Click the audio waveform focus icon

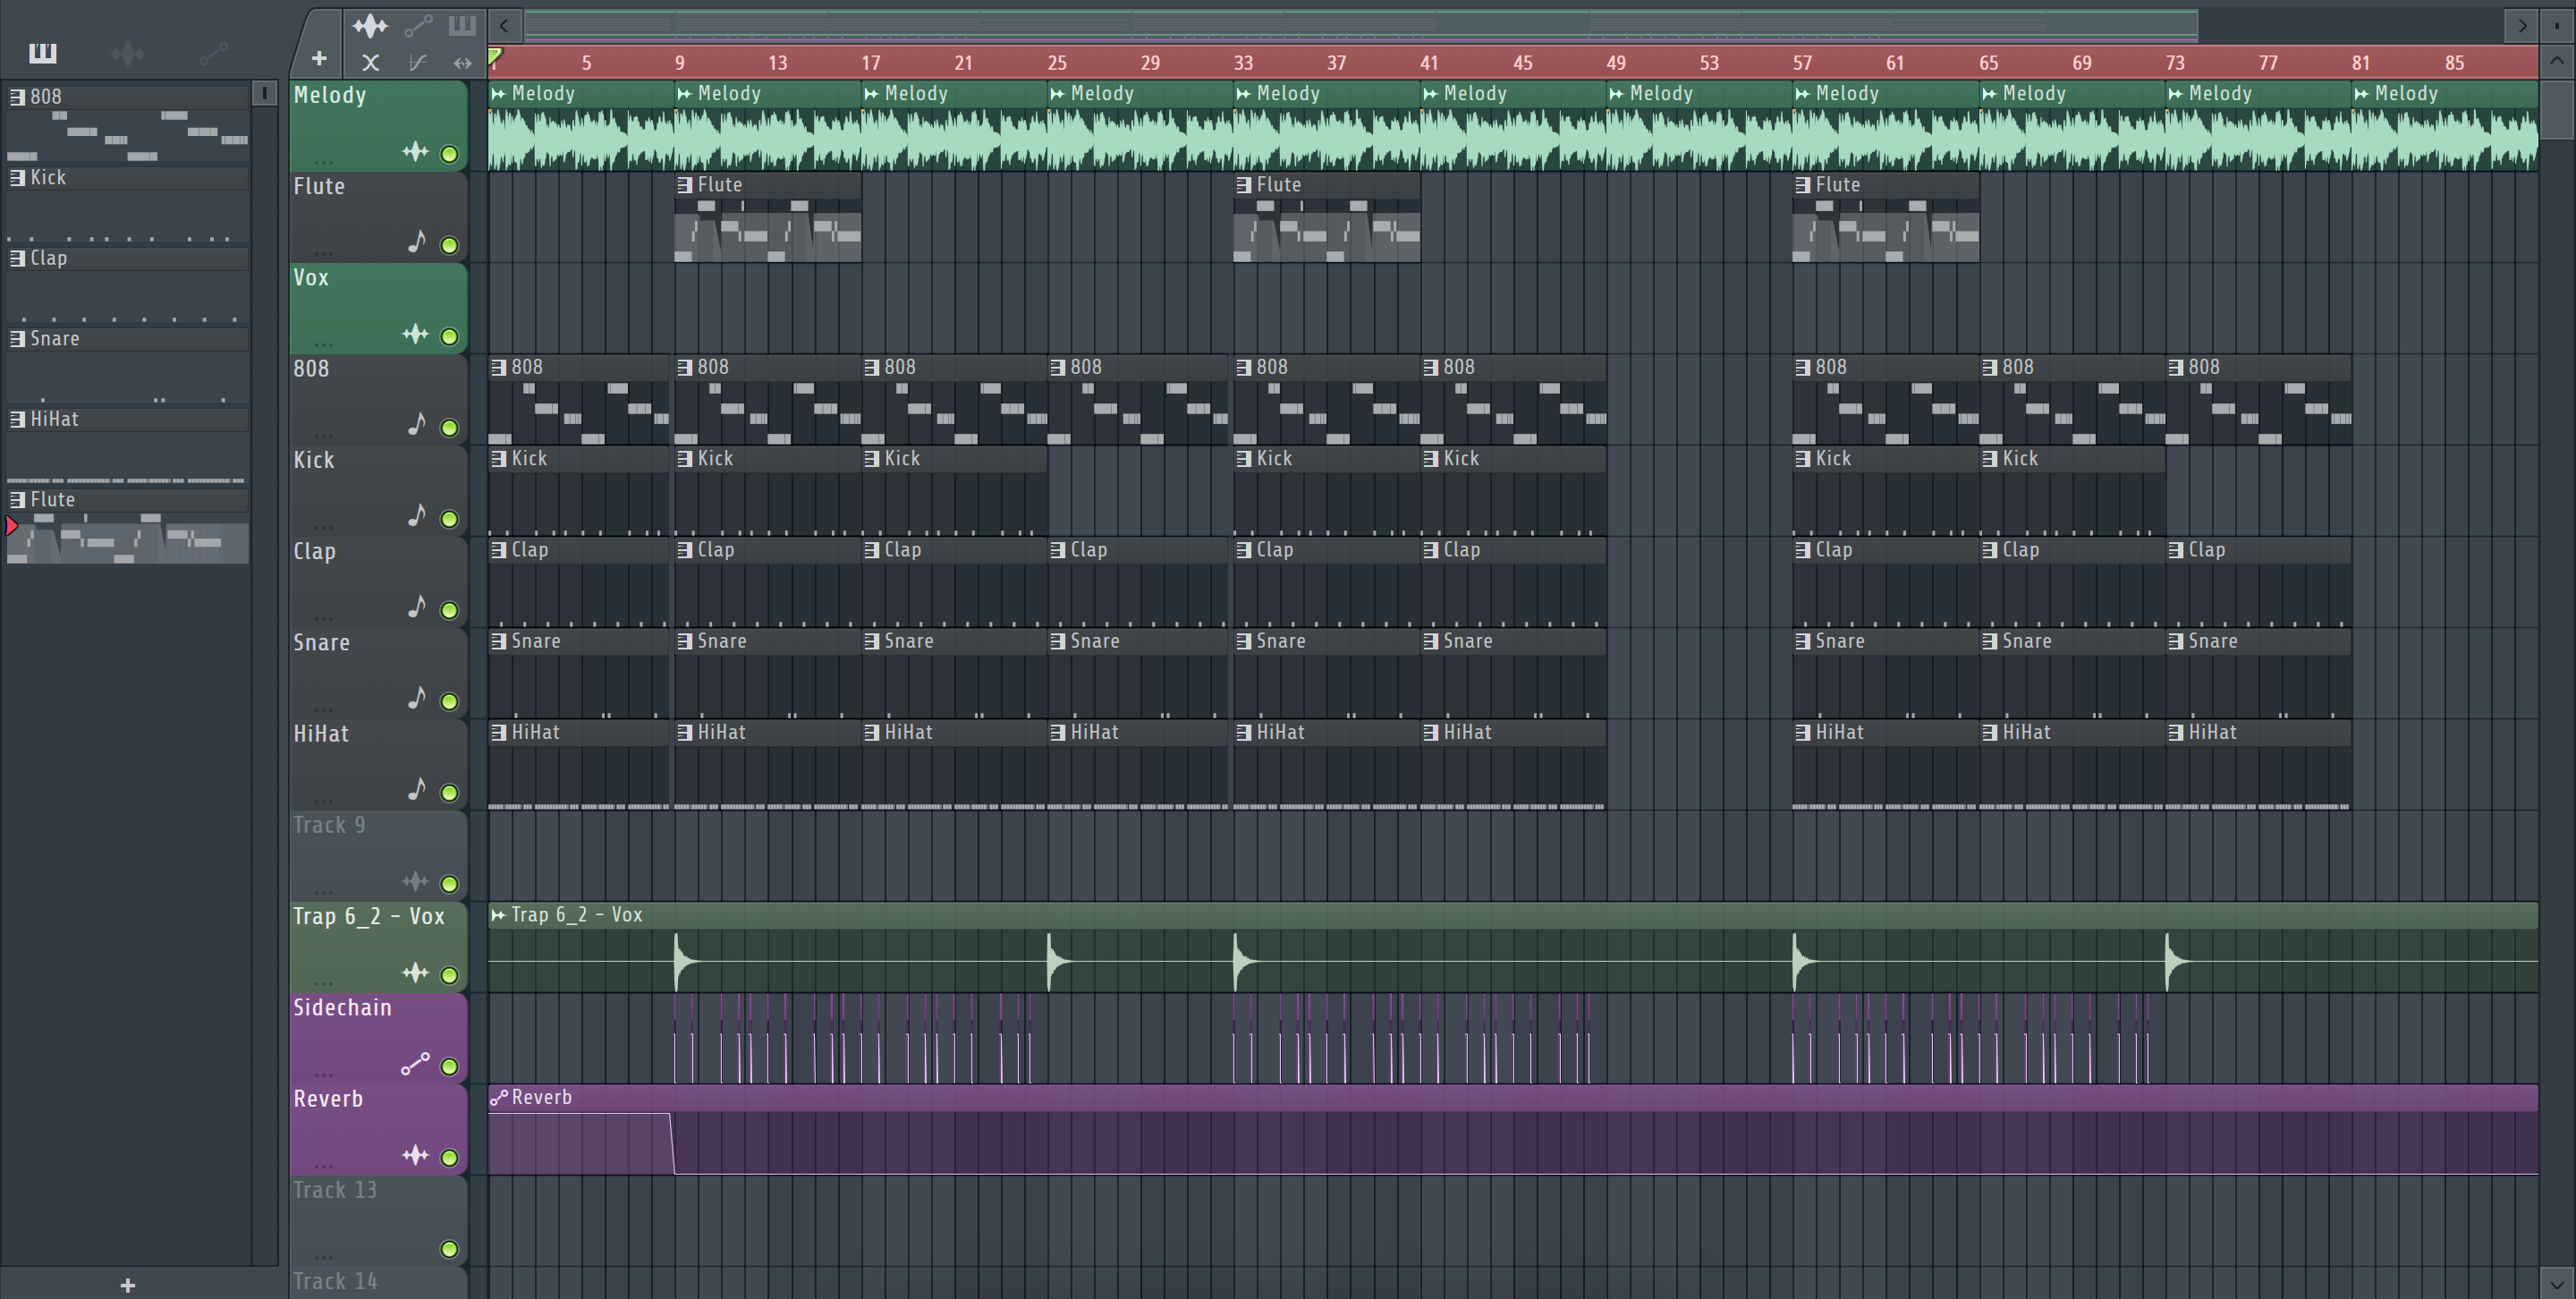(370, 26)
